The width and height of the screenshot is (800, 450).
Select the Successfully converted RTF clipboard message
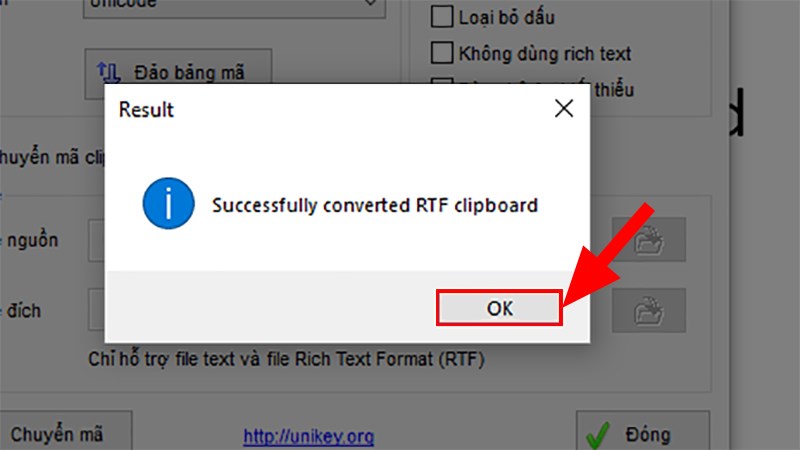click(374, 205)
